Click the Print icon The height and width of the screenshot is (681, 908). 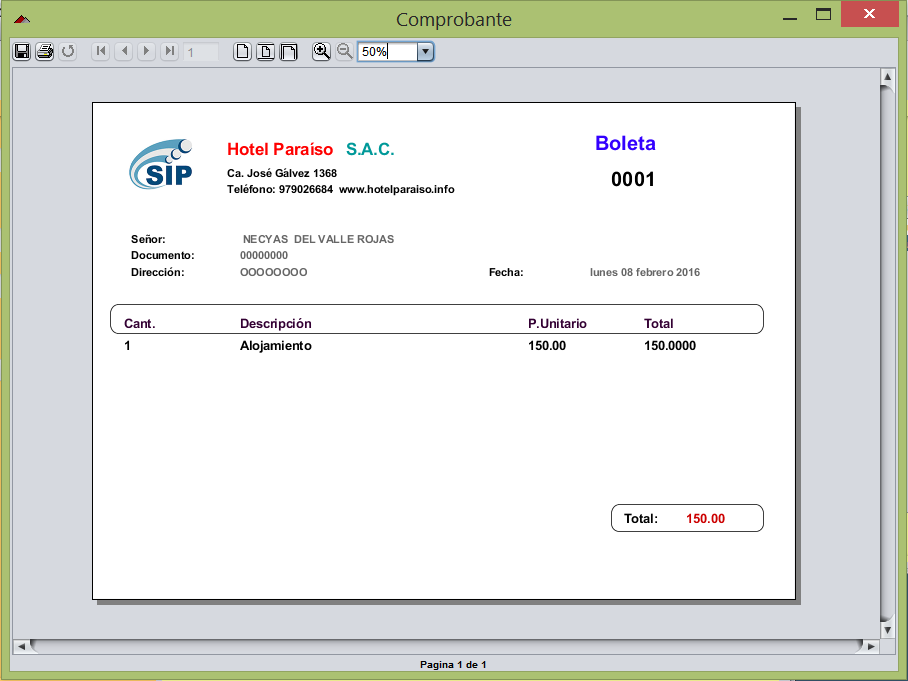45,52
